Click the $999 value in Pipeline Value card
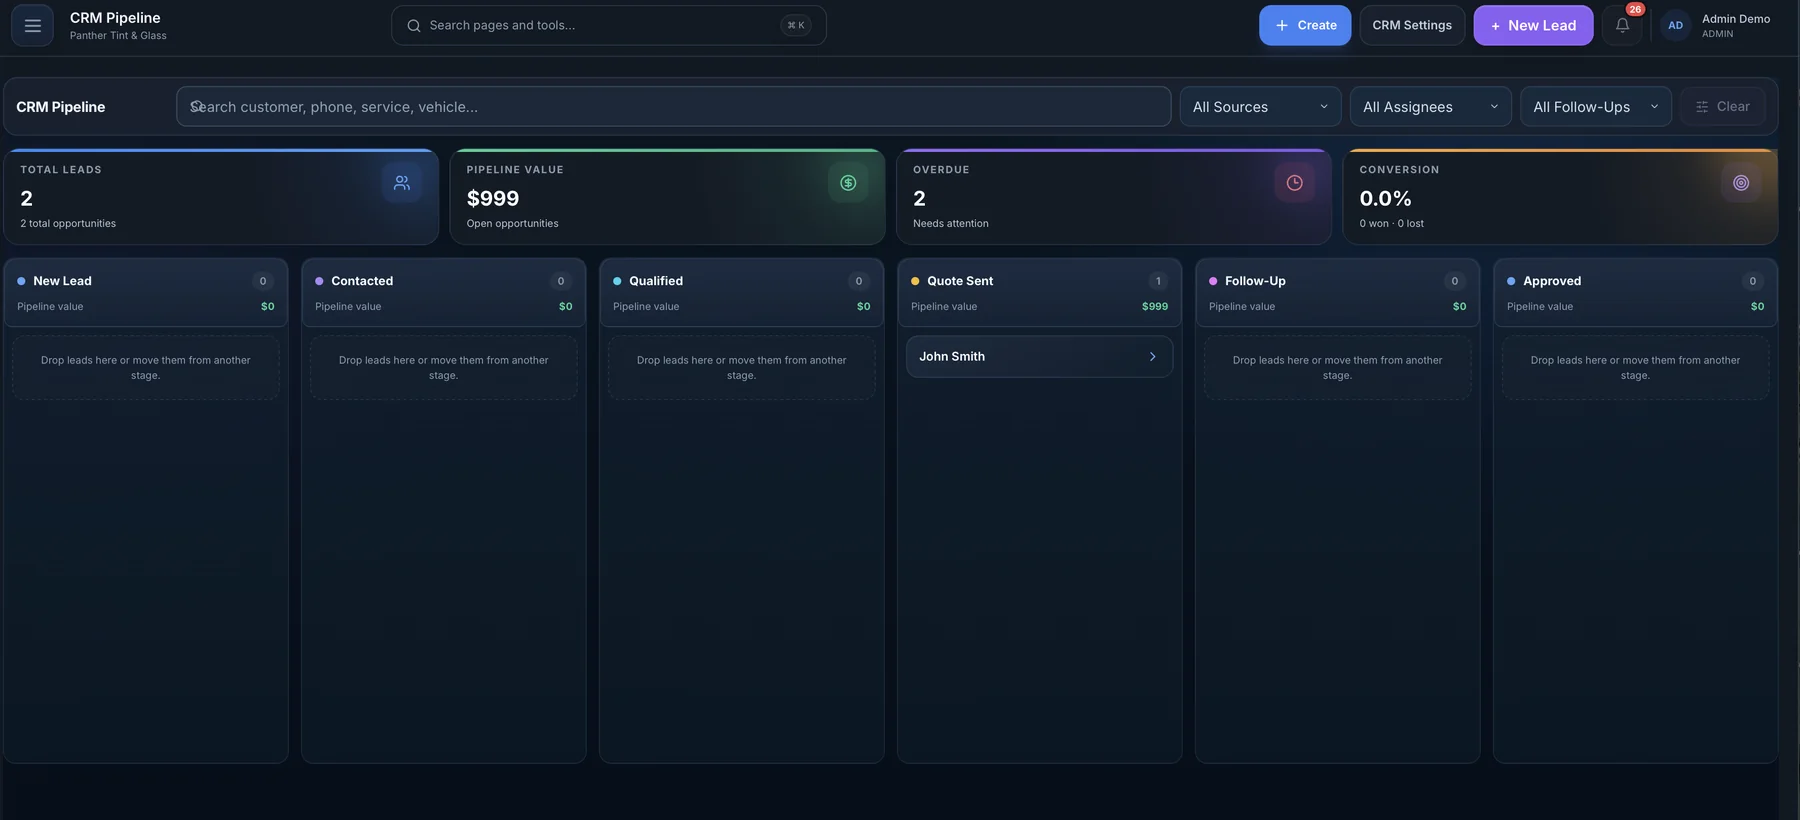This screenshot has width=1800, height=820. [x=493, y=199]
